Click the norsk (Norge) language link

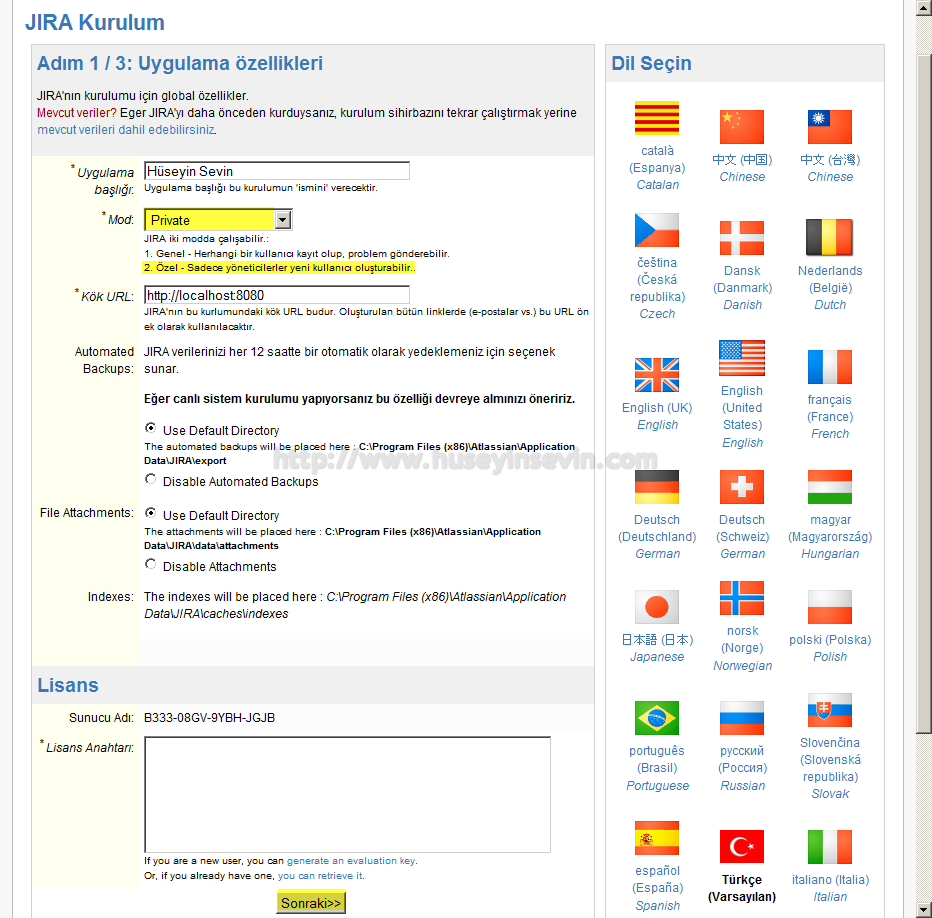(742, 639)
